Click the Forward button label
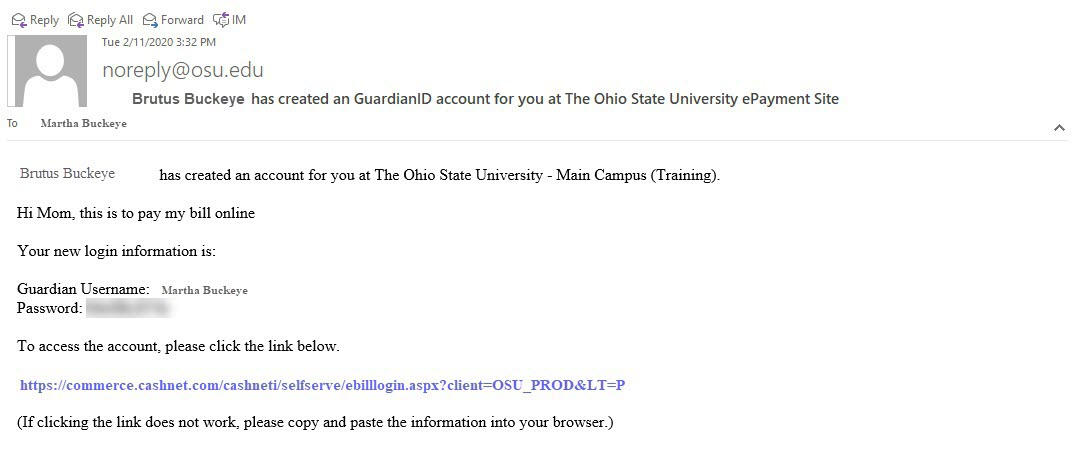 click(x=182, y=20)
